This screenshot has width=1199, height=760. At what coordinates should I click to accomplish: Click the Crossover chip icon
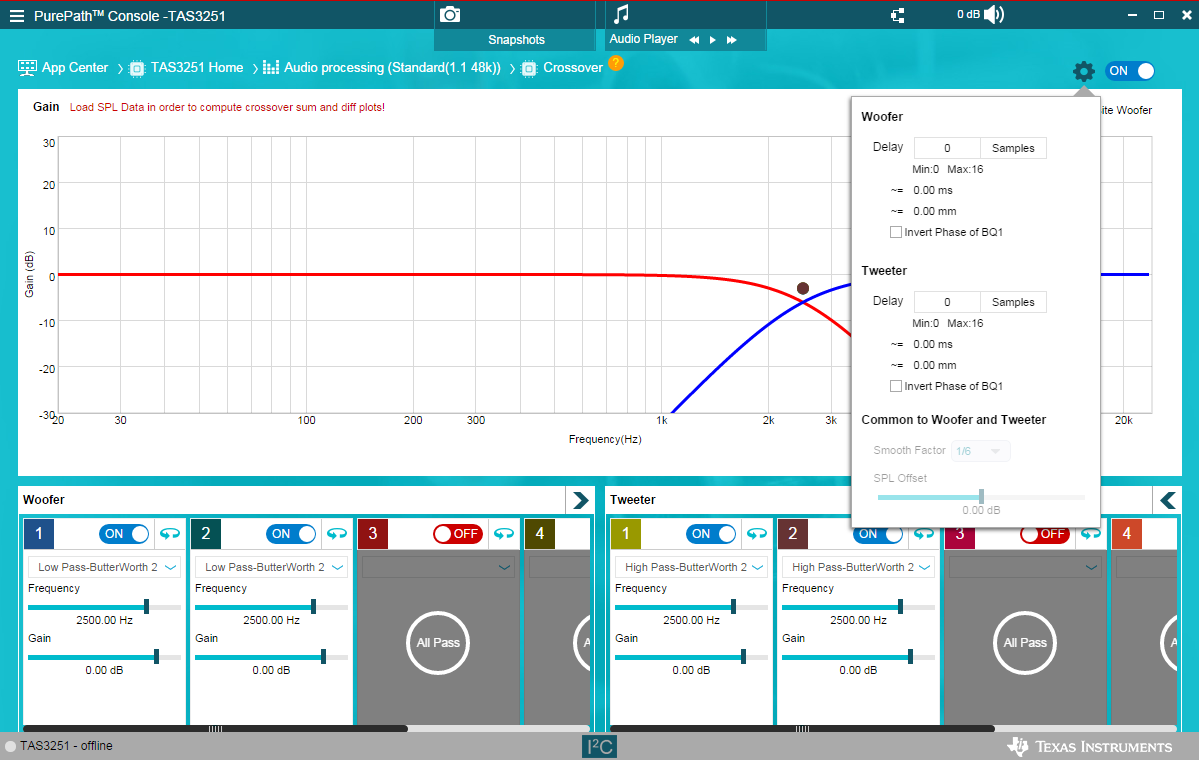(x=529, y=69)
